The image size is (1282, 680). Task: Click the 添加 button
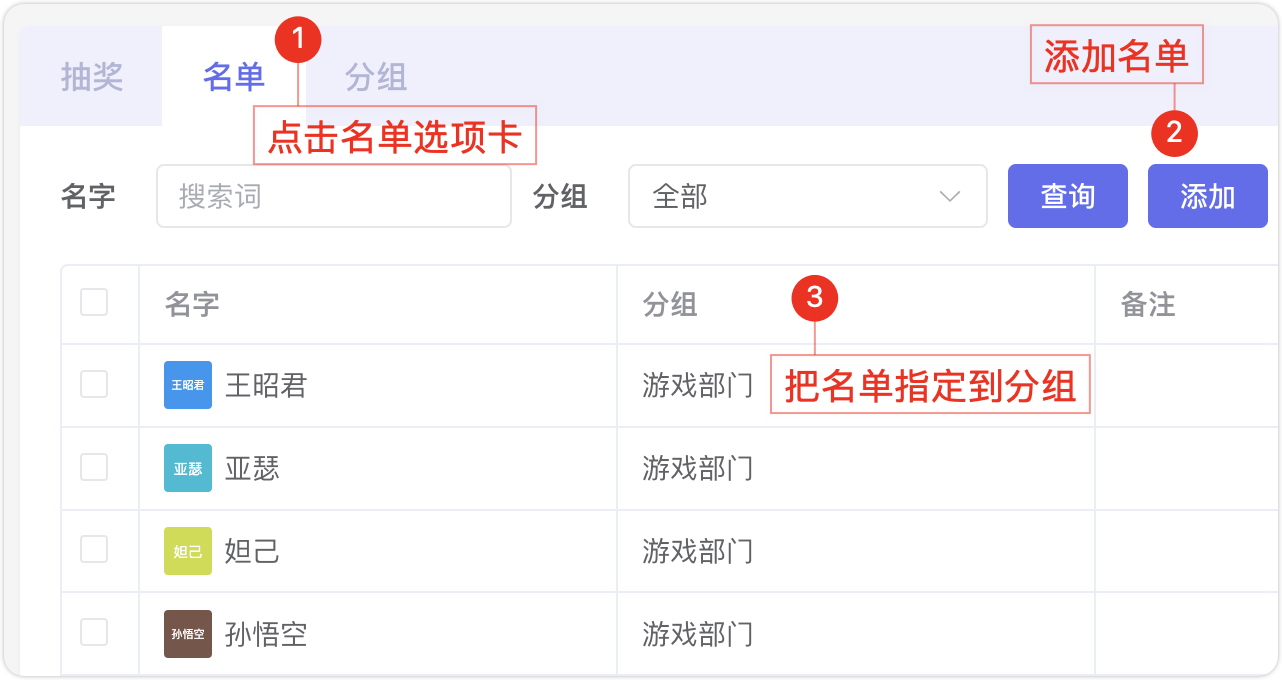pyautogui.click(x=1208, y=196)
